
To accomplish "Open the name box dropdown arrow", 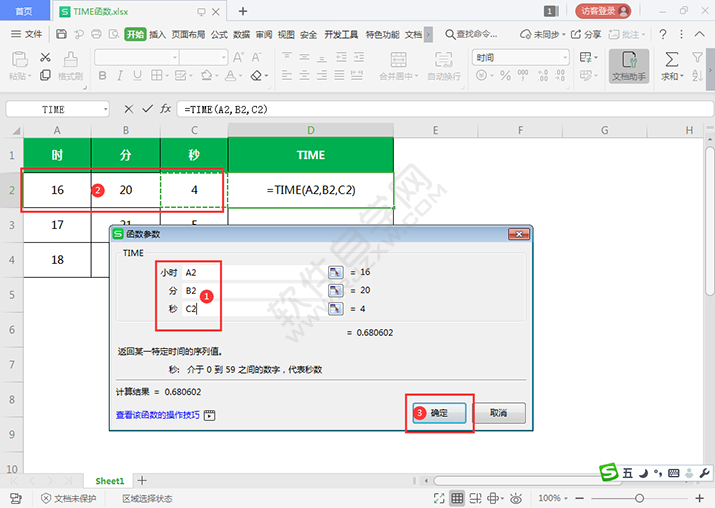I will [105, 109].
